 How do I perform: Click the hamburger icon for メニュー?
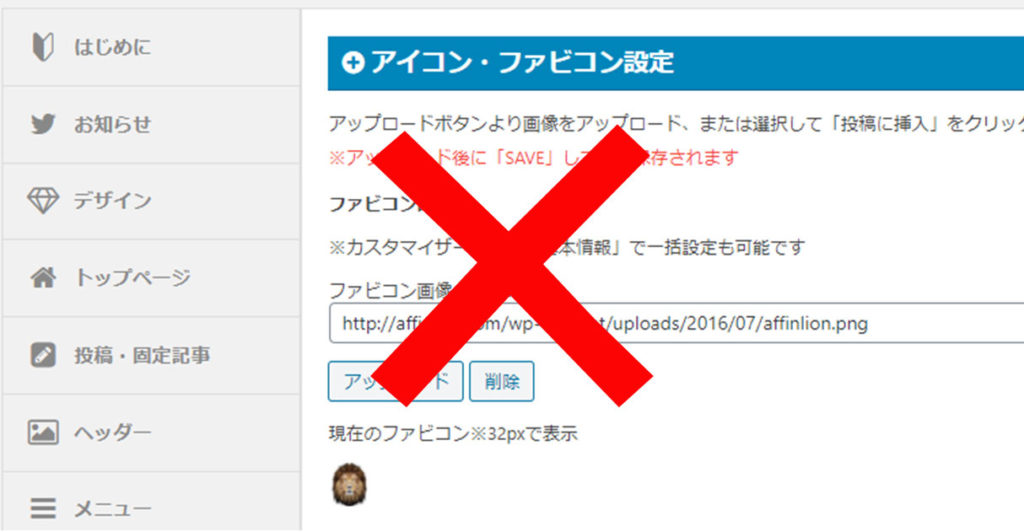click(x=43, y=509)
